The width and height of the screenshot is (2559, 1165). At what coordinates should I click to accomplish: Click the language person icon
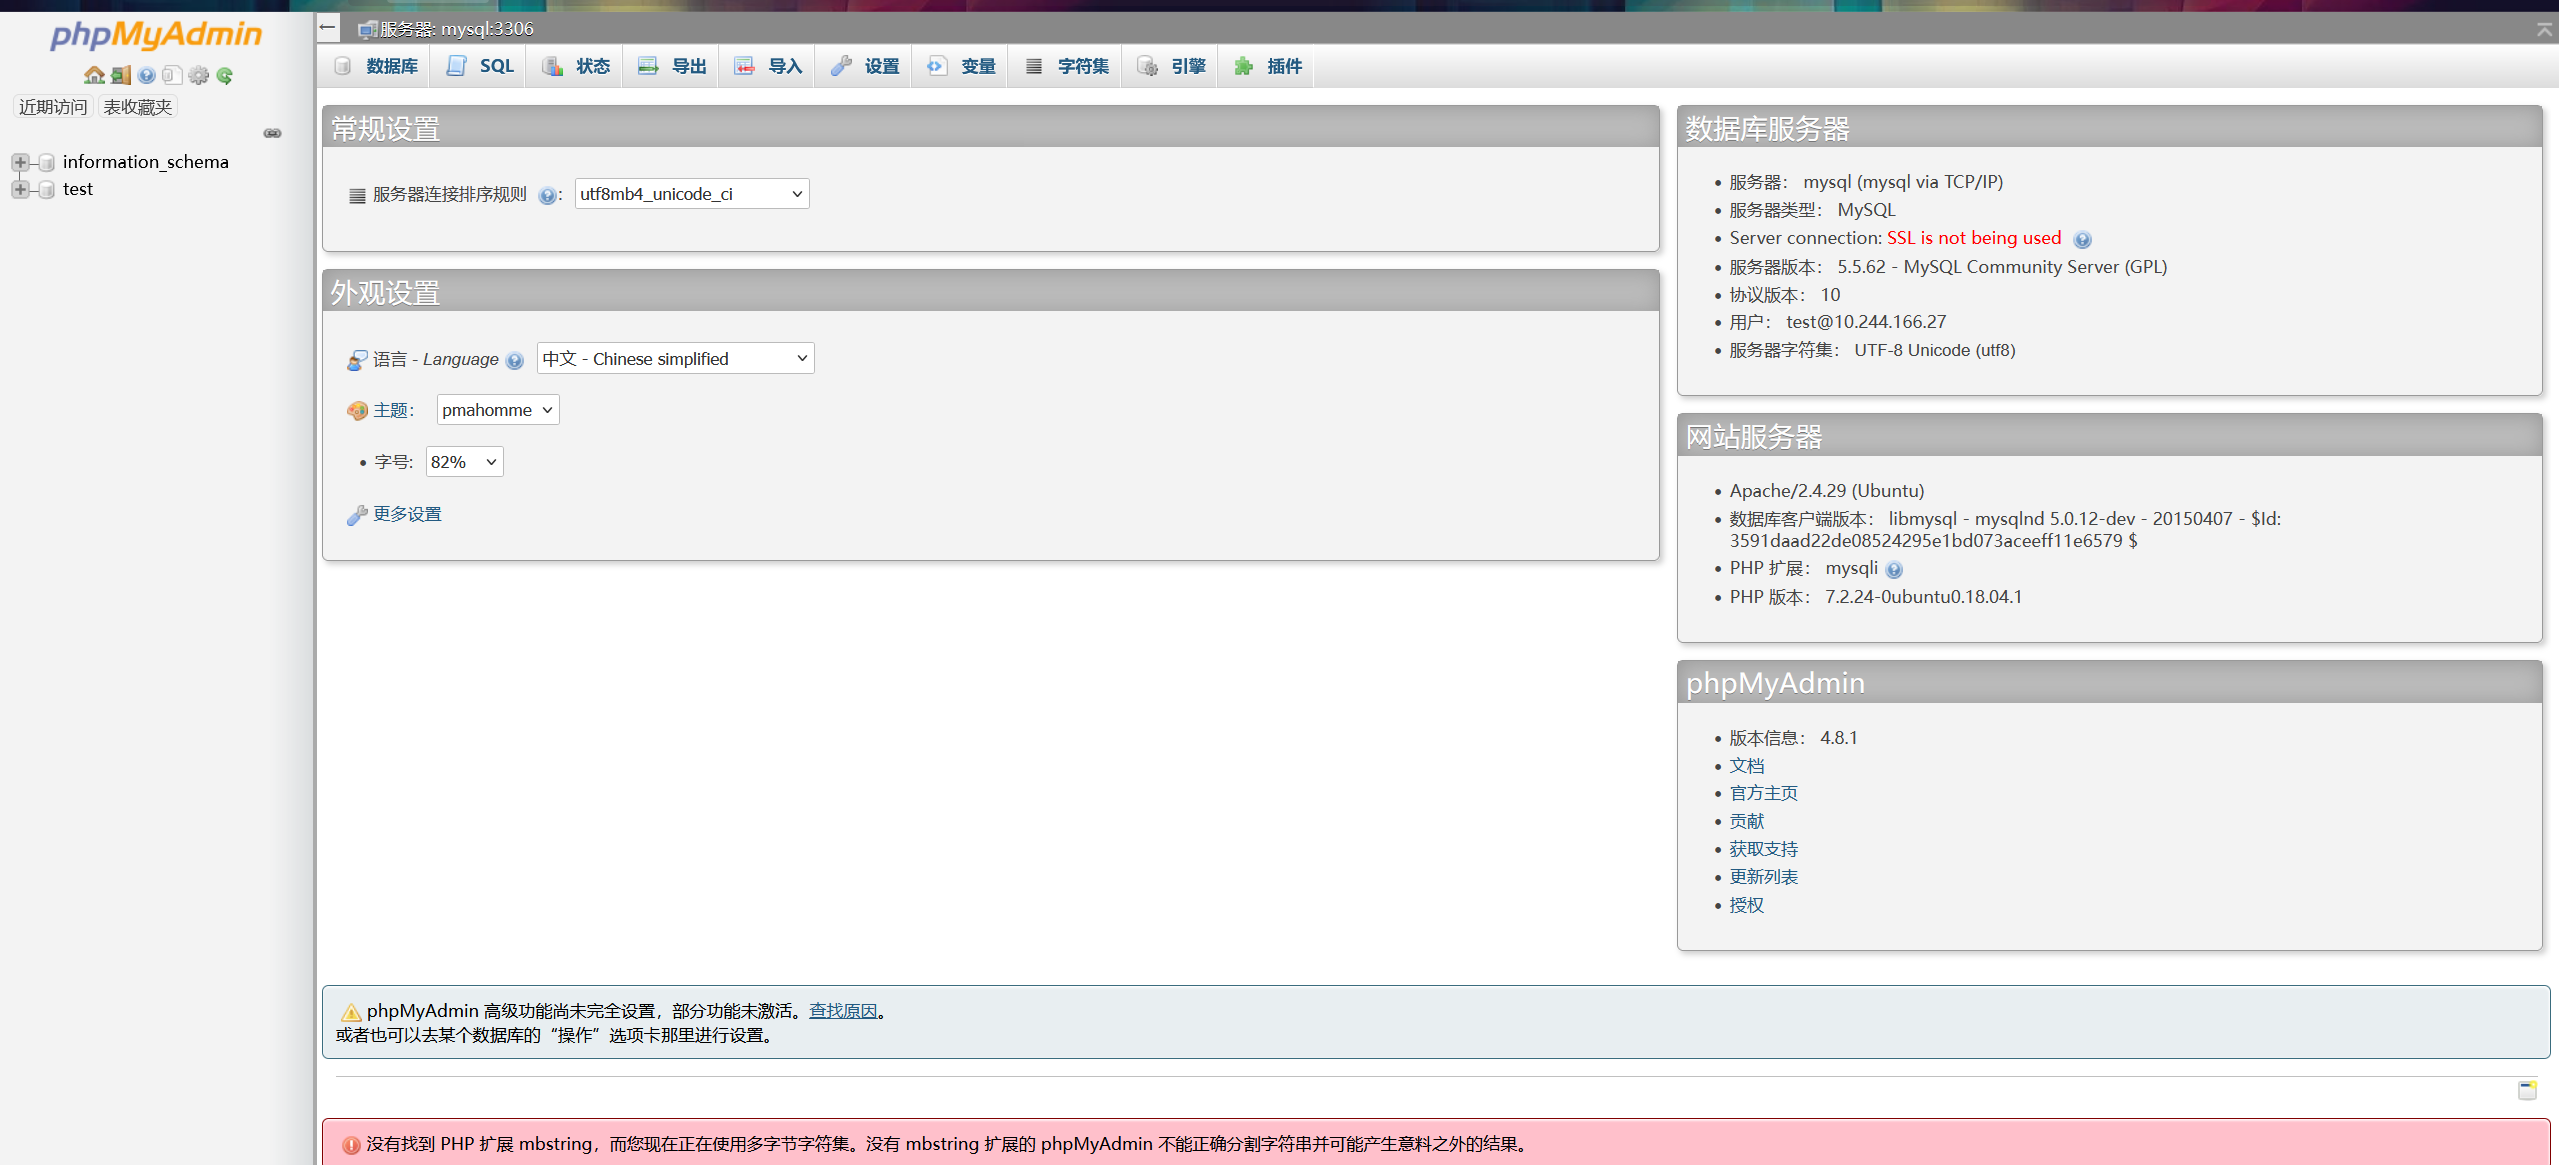[x=357, y=360]
